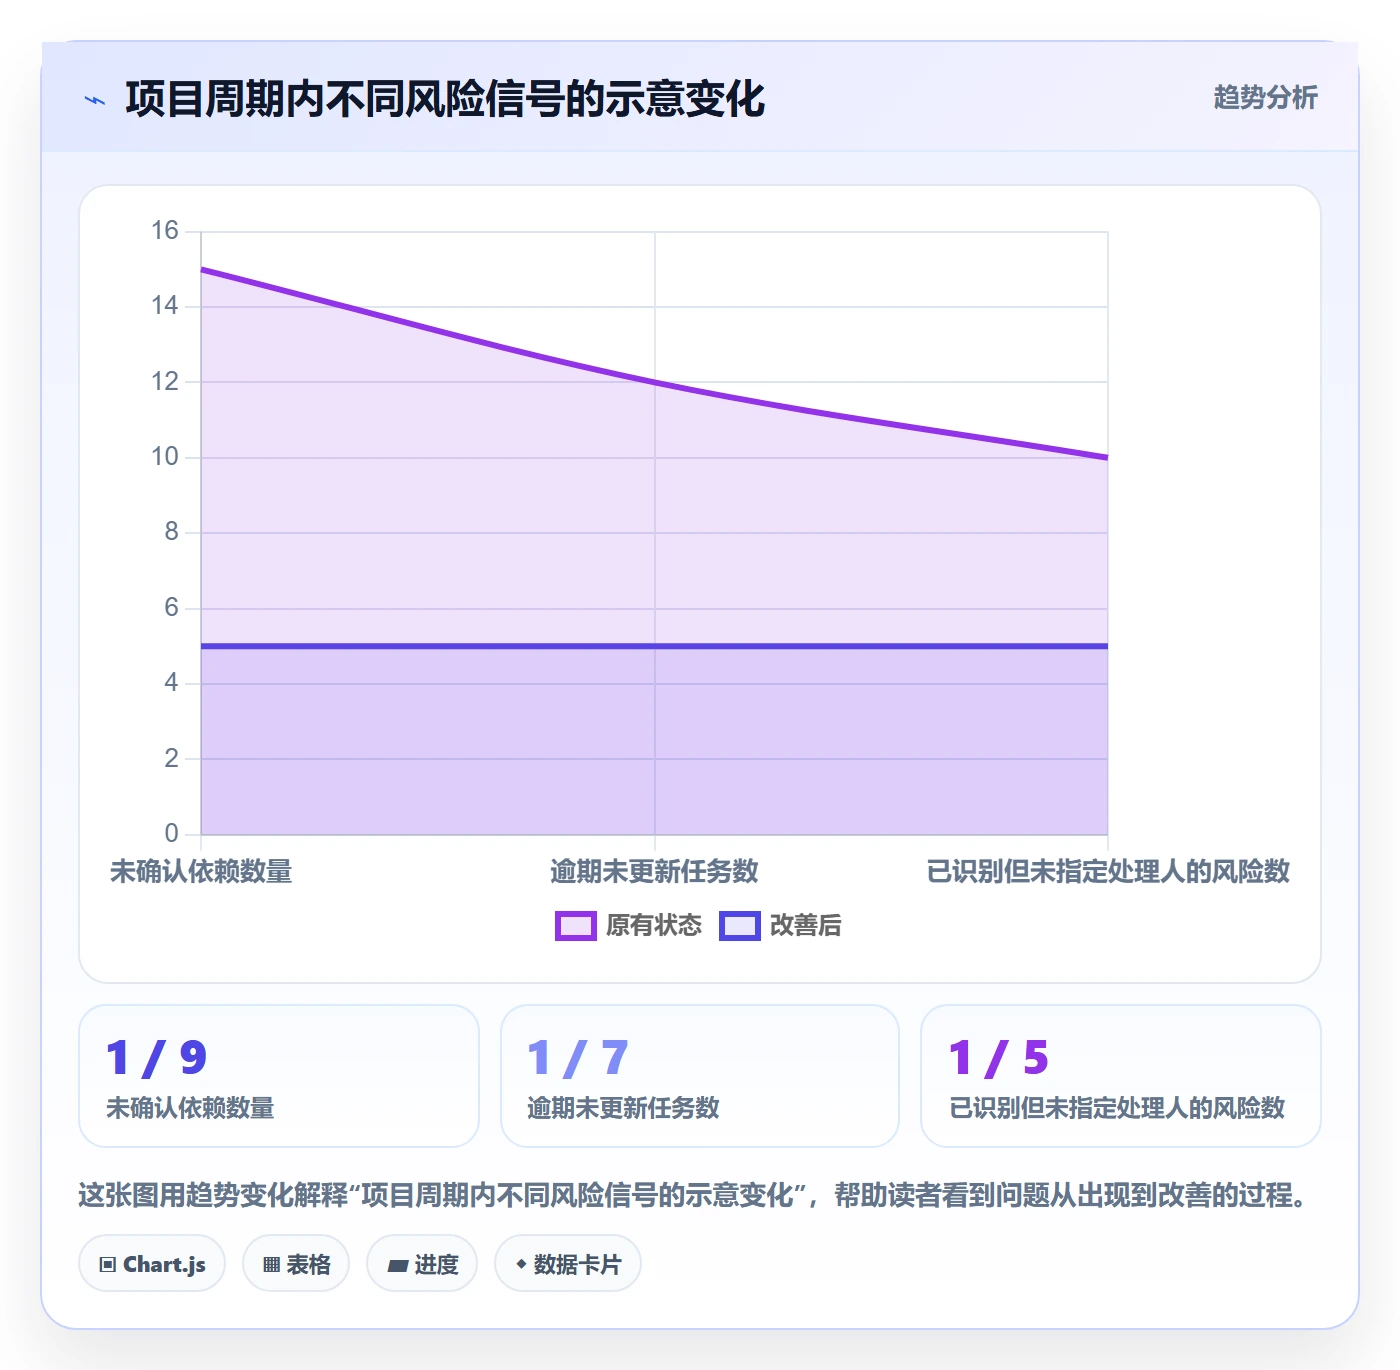
Task: Click the purple line start at value 15
Action: pos(202,269)
